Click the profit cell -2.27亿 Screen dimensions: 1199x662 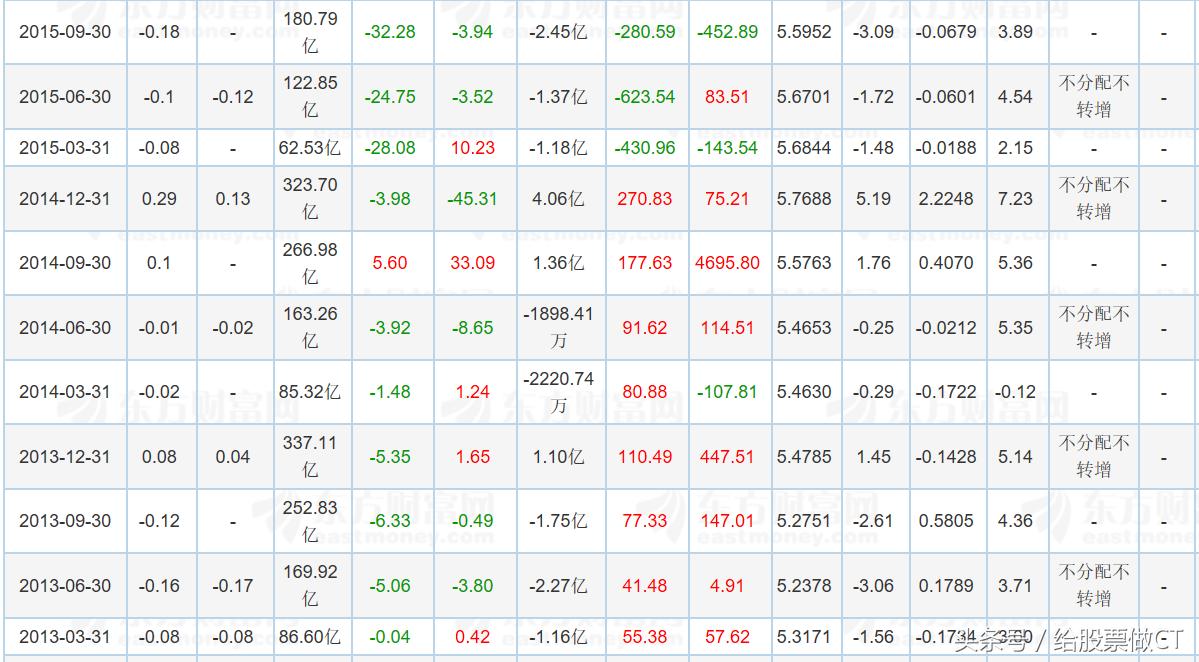[558, 586]
